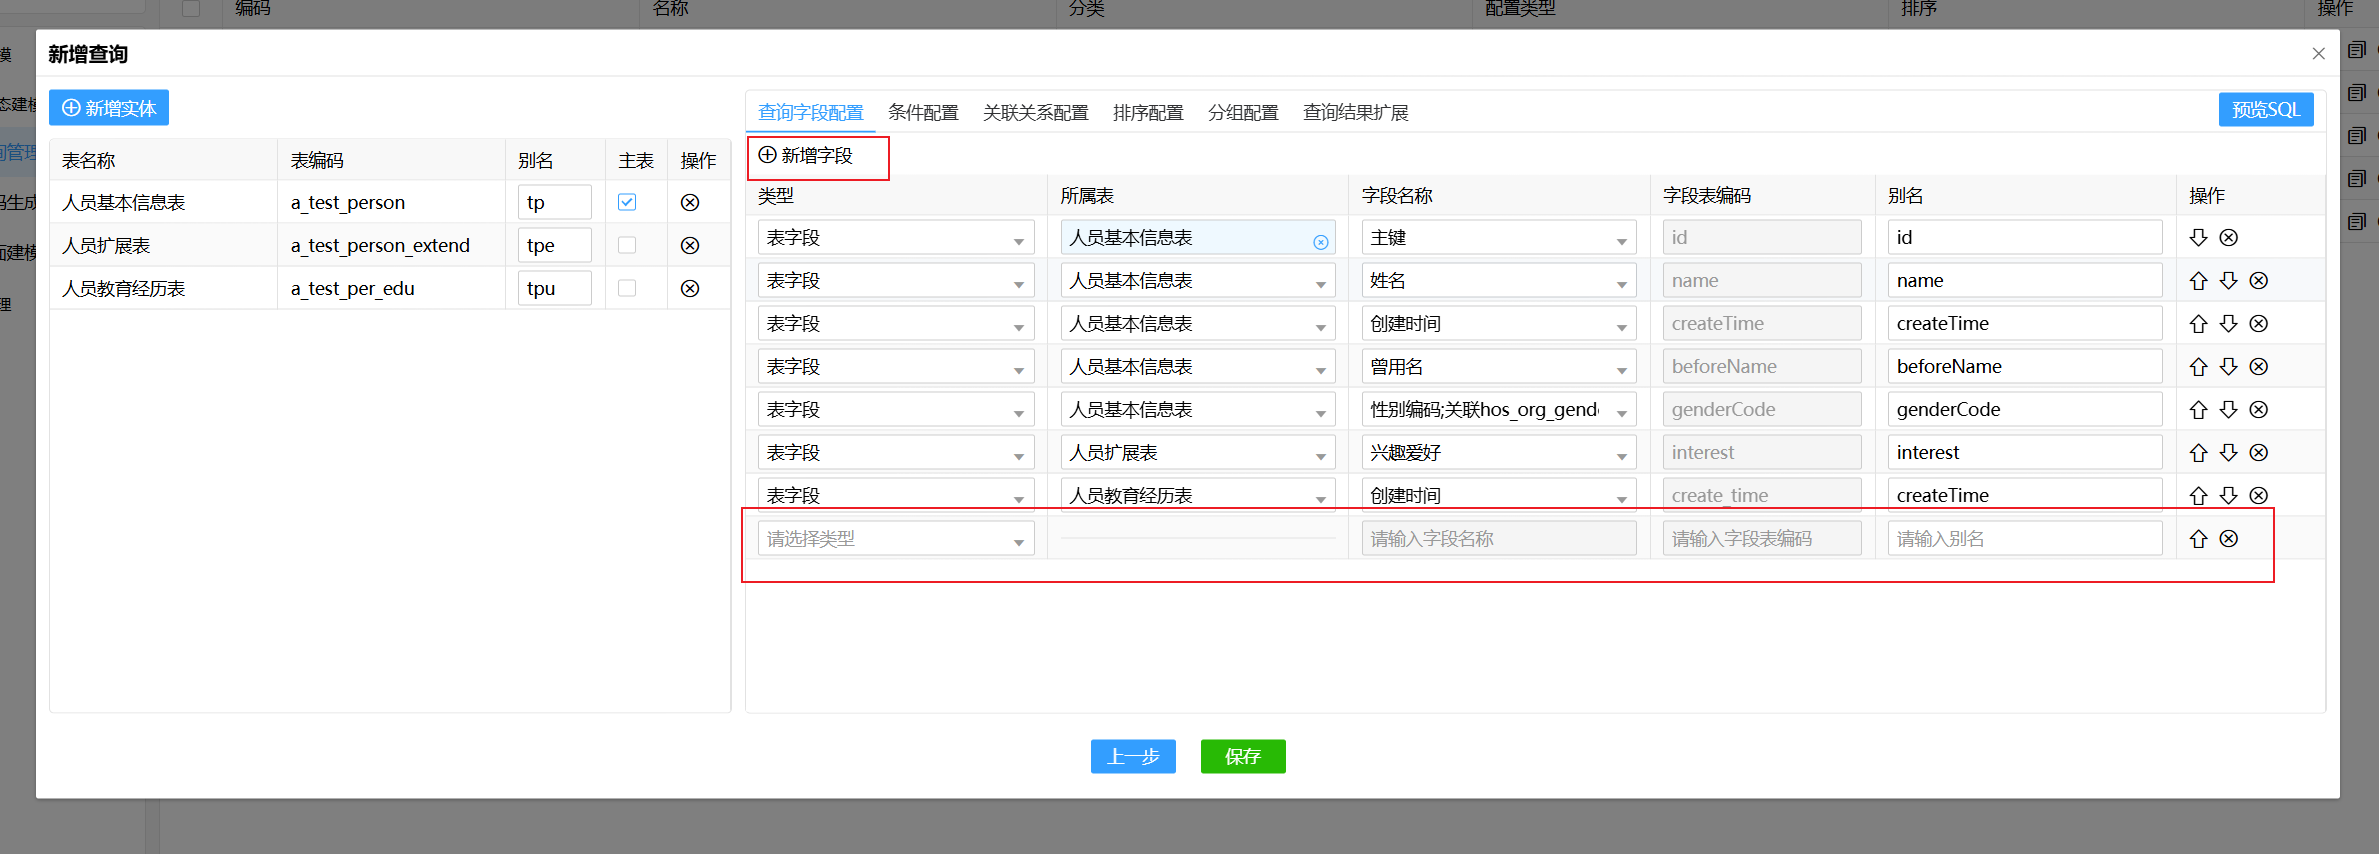Viewport: 2379px width, 854px height.
Task: Move the genderCode row down
Action: [x=2228, y=410]
